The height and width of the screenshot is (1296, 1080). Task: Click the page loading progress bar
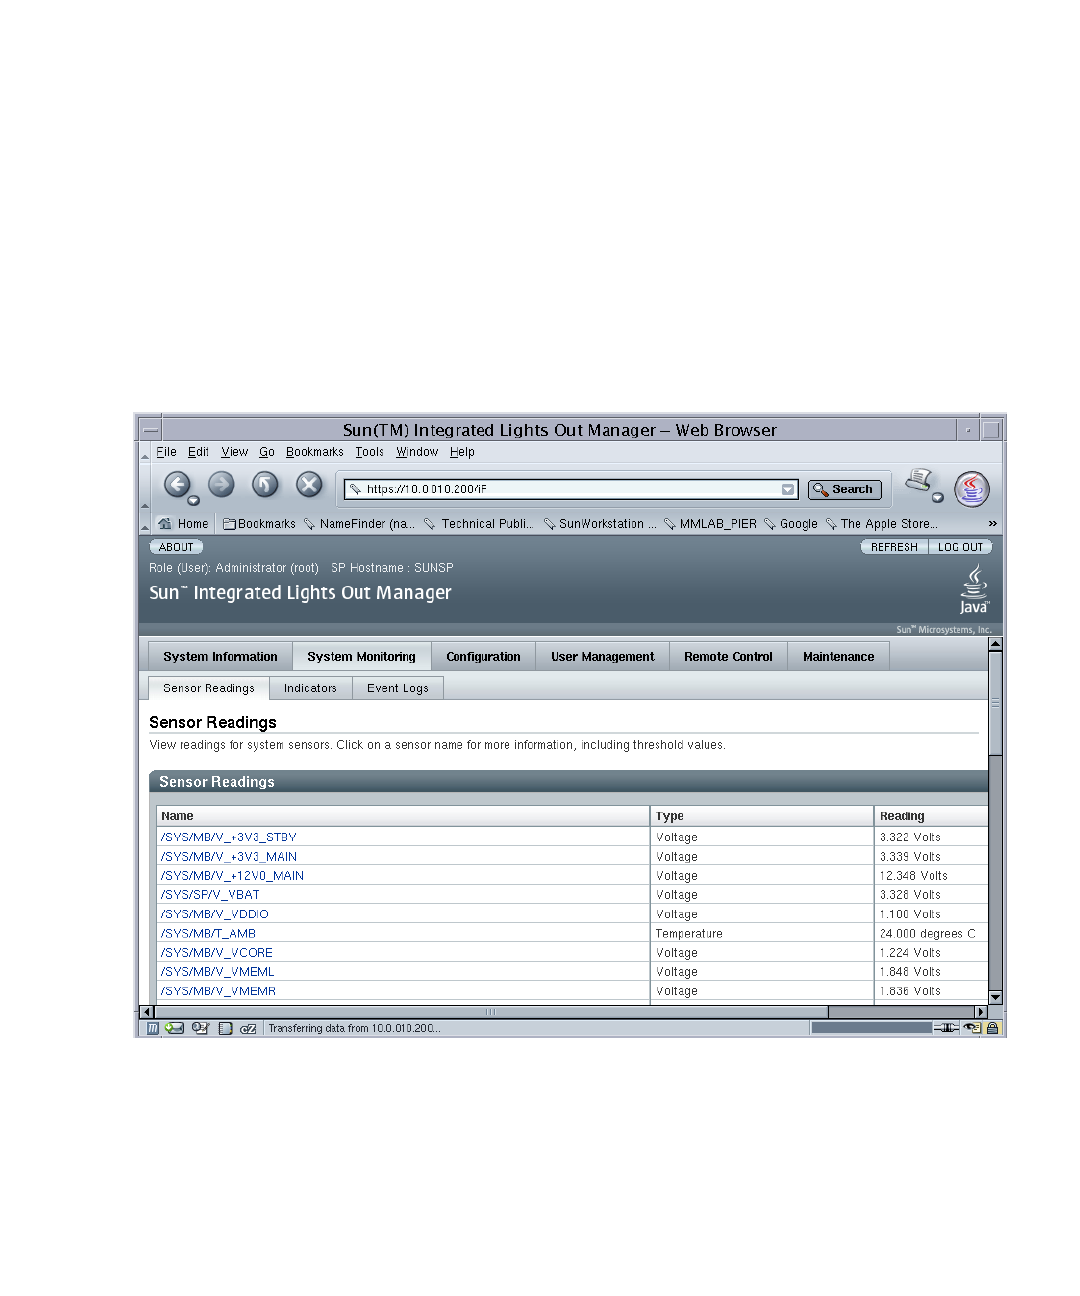(871, 1028)
